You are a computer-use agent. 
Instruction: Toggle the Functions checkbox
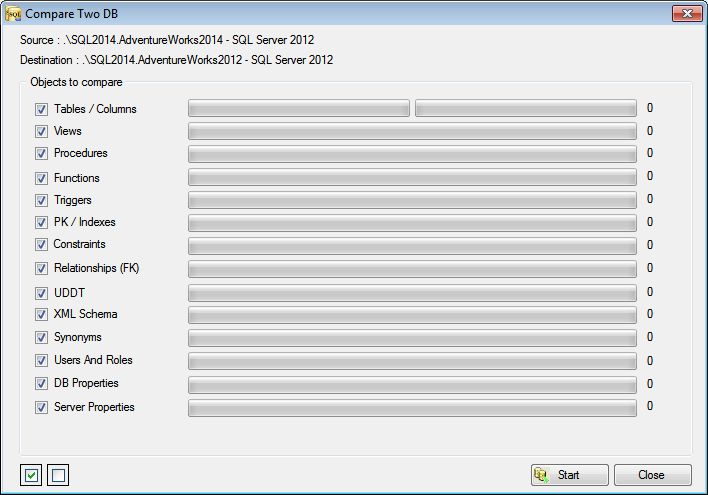click(x=41, y=178)
